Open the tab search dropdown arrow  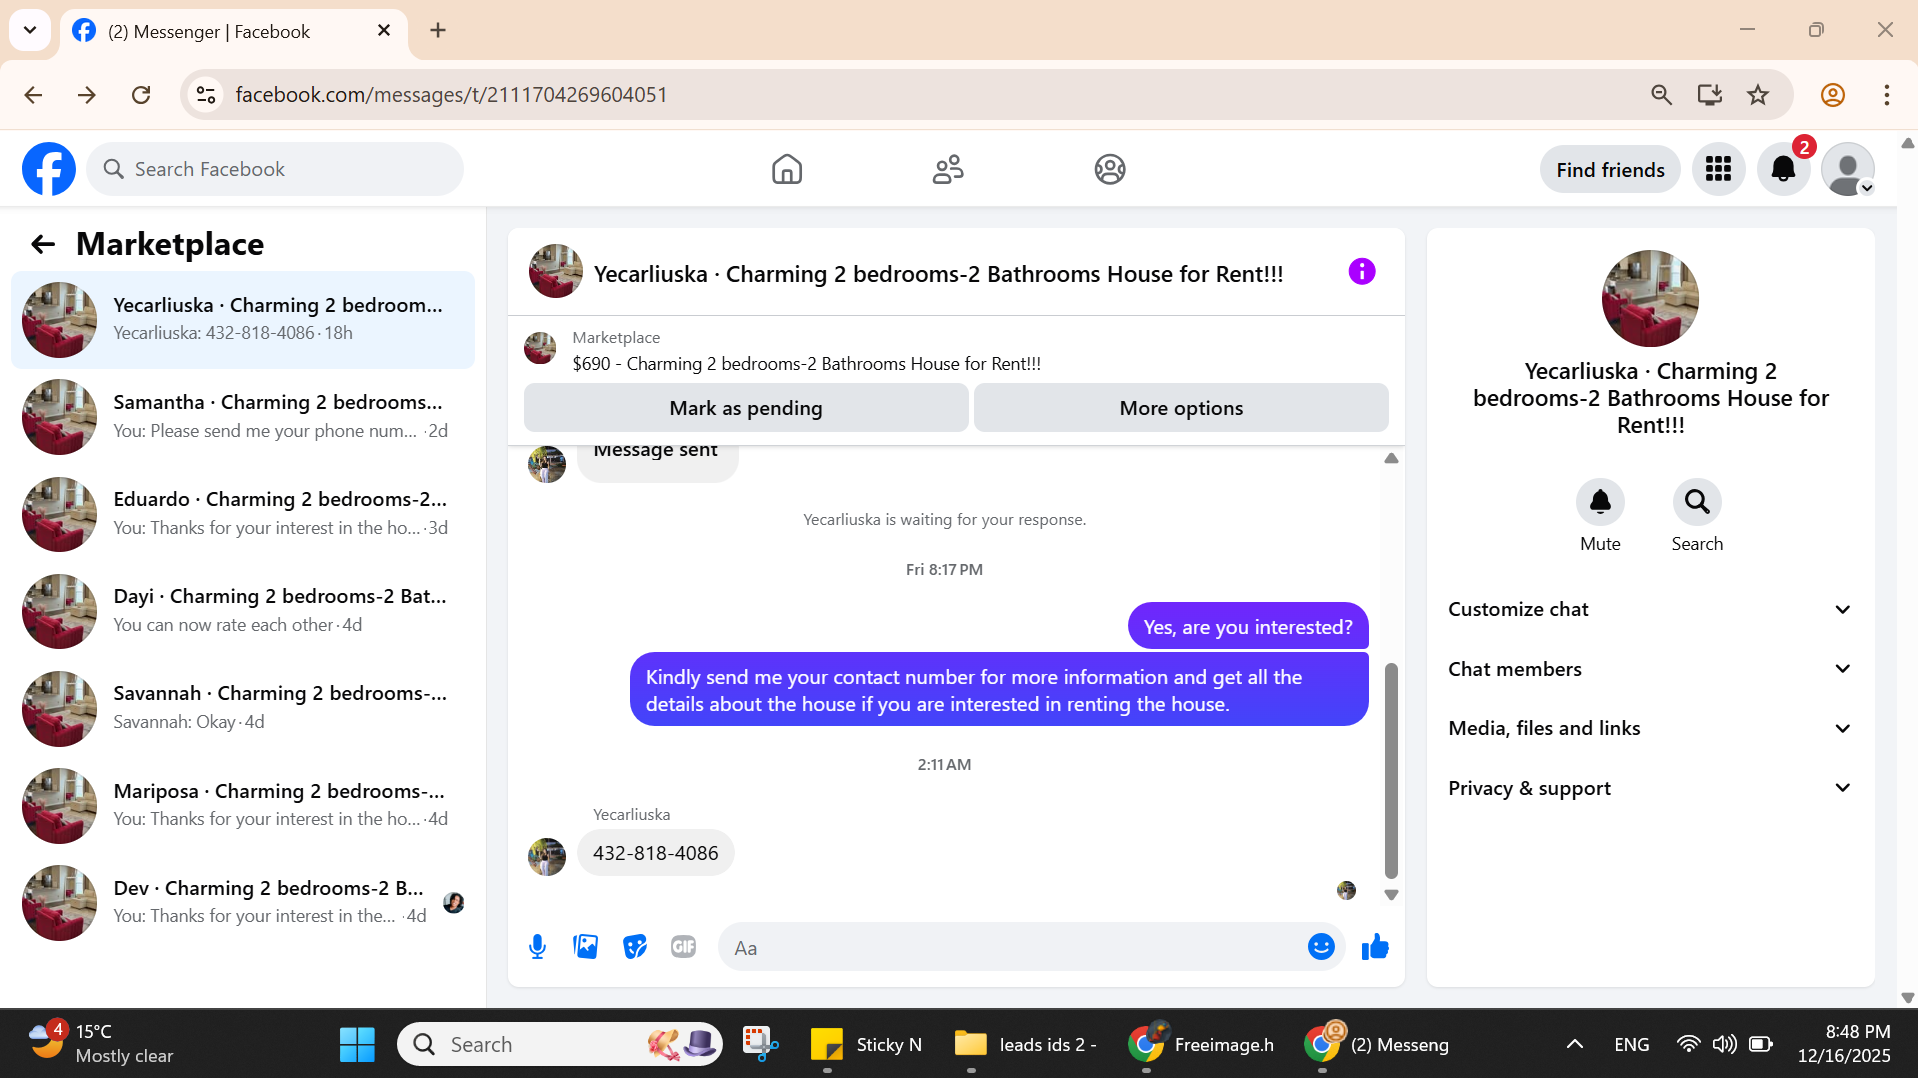tap(30, 30)
